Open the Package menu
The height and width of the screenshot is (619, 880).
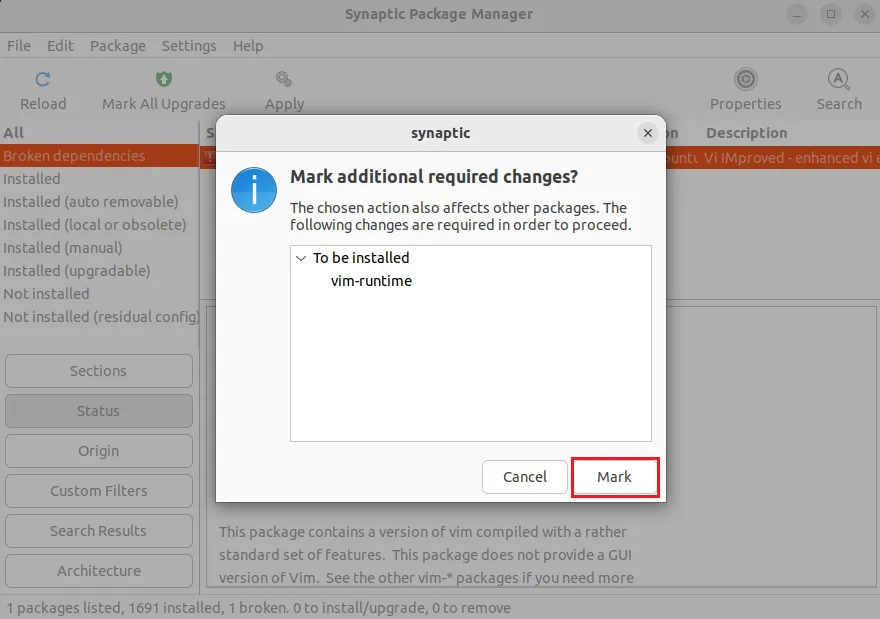click(x=118, y=46)
